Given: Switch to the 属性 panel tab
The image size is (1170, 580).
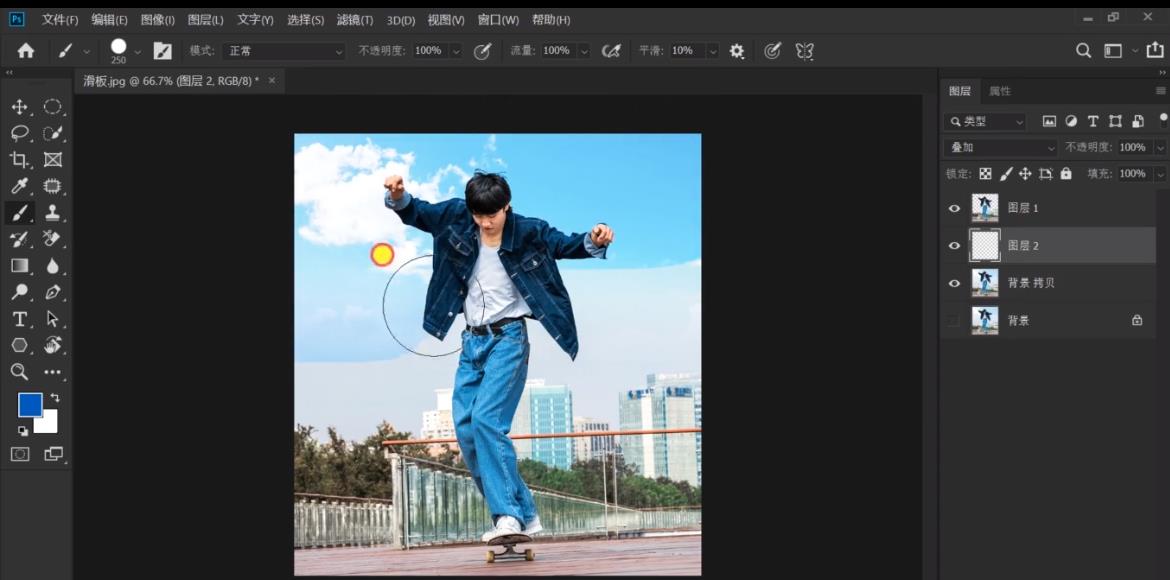Looking at the screenshot, I should (1000, 91).
